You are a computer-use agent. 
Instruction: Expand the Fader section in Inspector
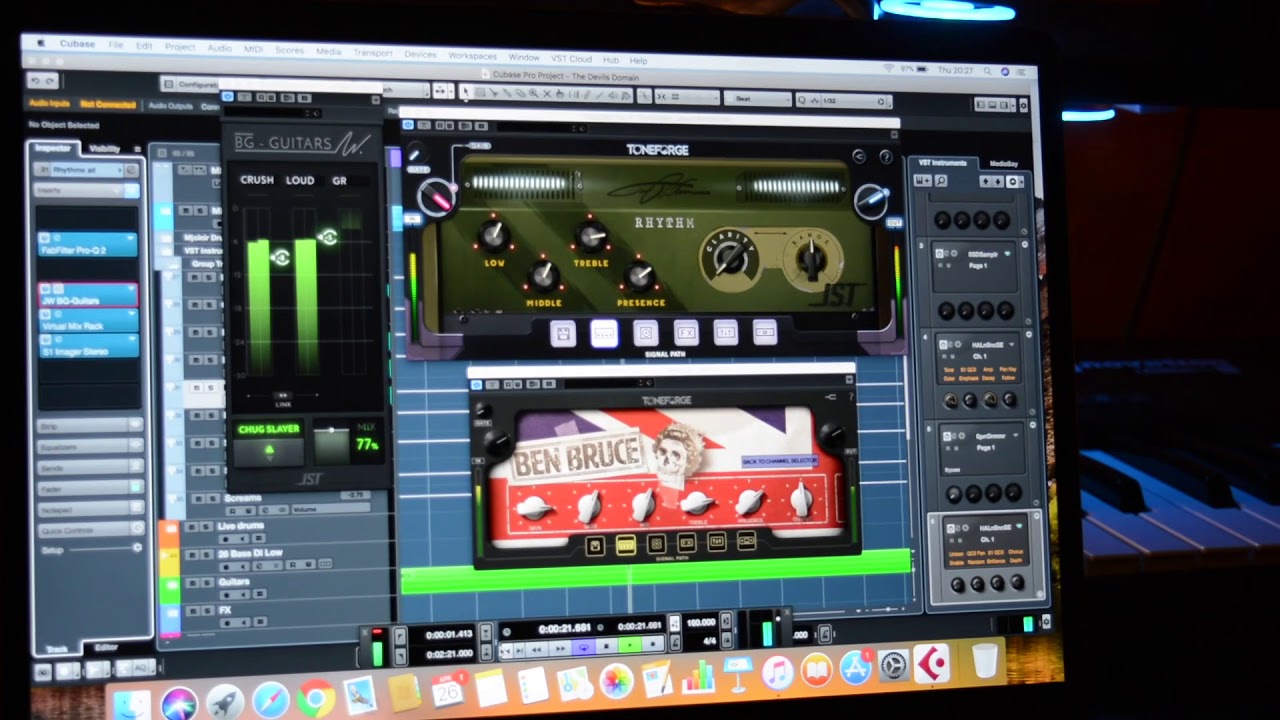point(90,489)
